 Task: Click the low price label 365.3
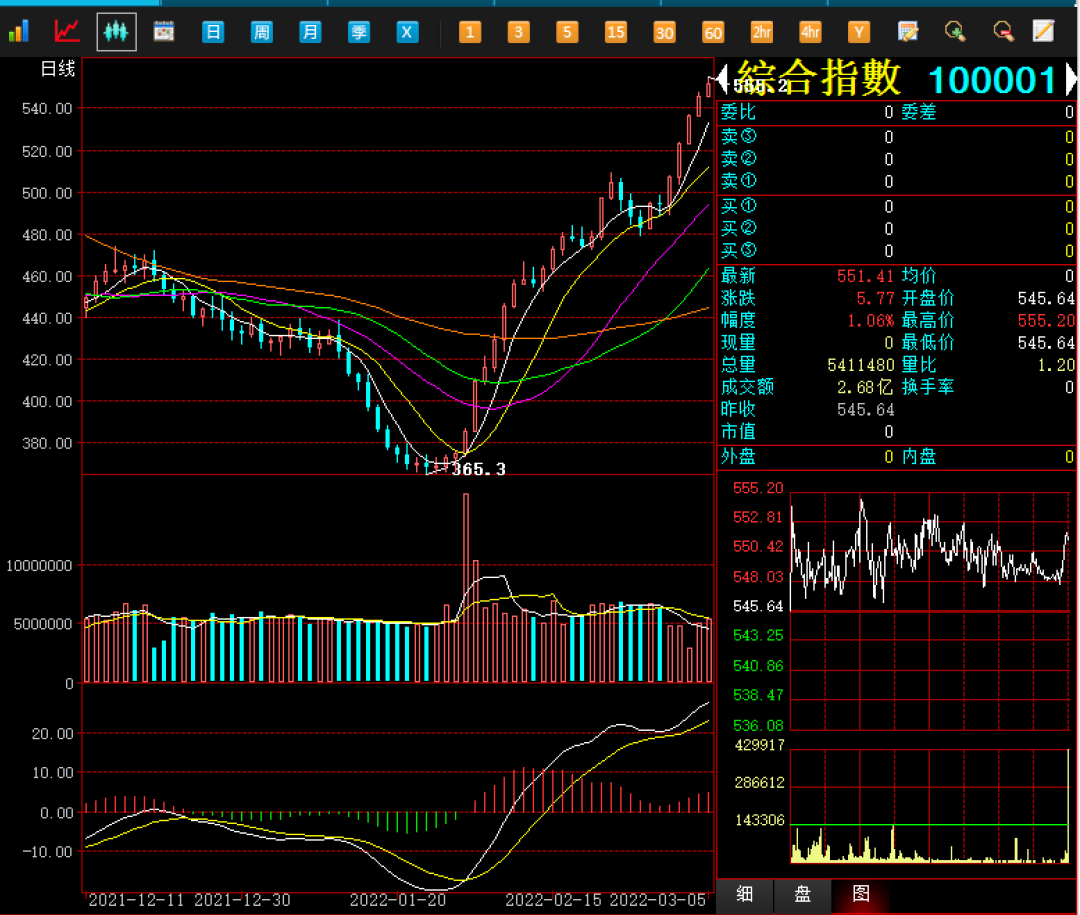coord(478,469)
